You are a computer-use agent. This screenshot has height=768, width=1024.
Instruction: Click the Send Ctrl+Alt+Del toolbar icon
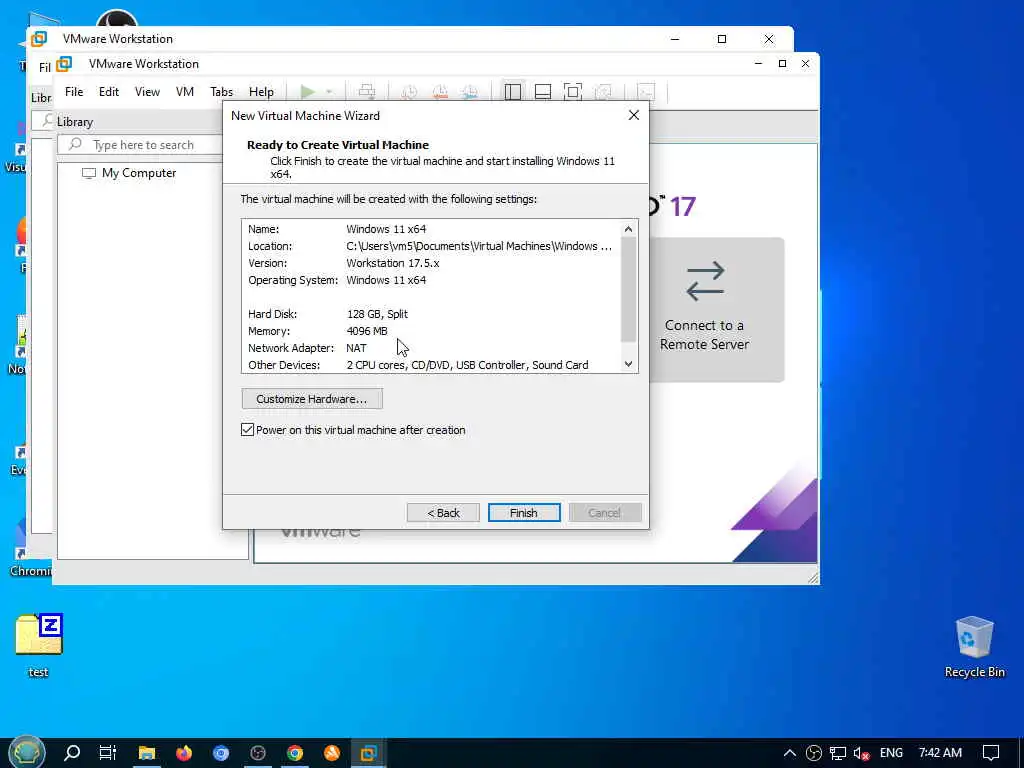367,92
